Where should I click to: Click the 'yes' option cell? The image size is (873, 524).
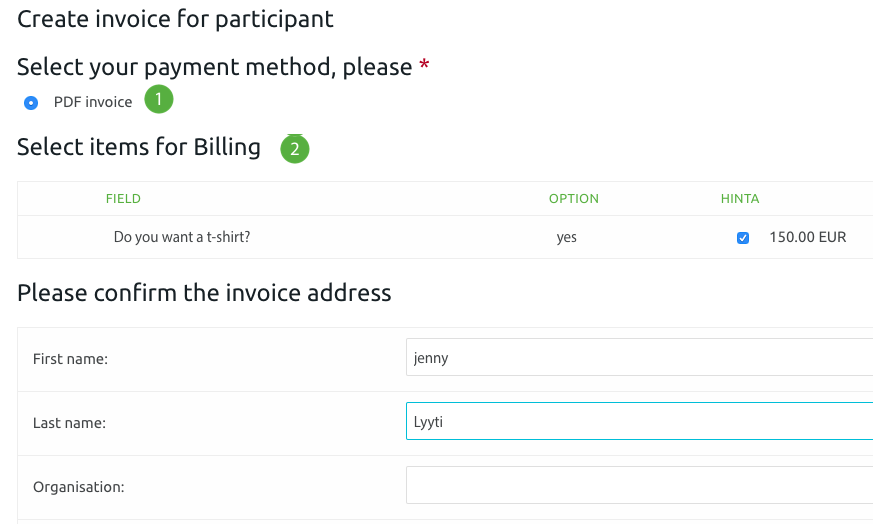coord(566,237)
